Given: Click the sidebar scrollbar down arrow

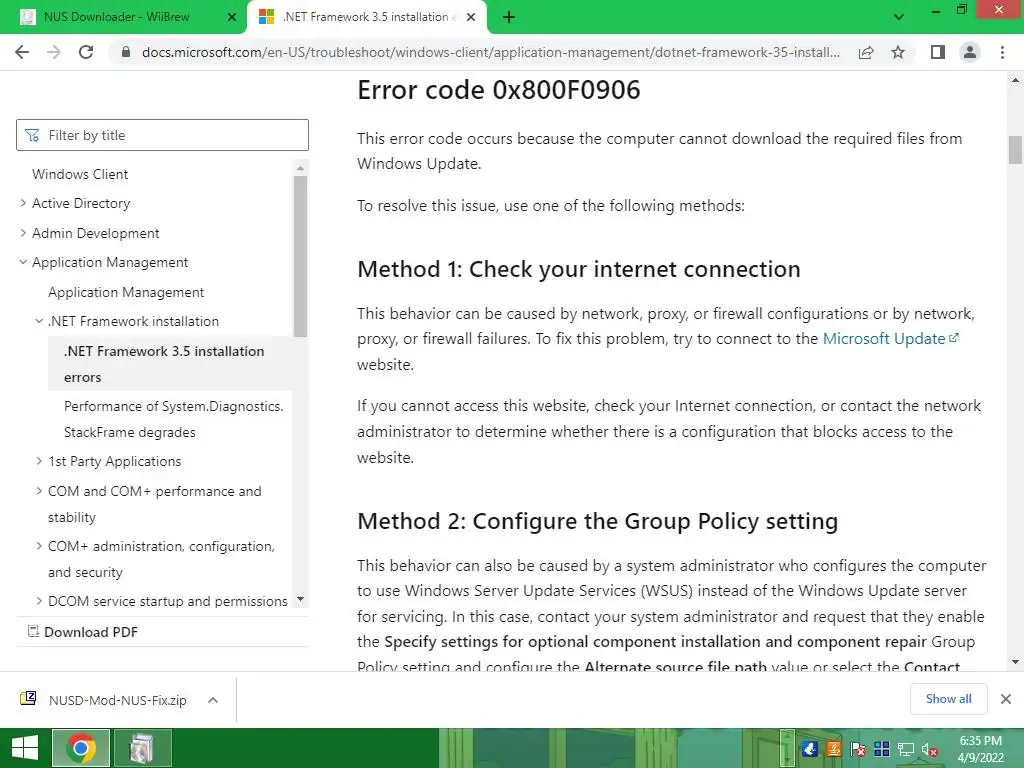Looking at the screenshot, I should [x=300, y=599].
